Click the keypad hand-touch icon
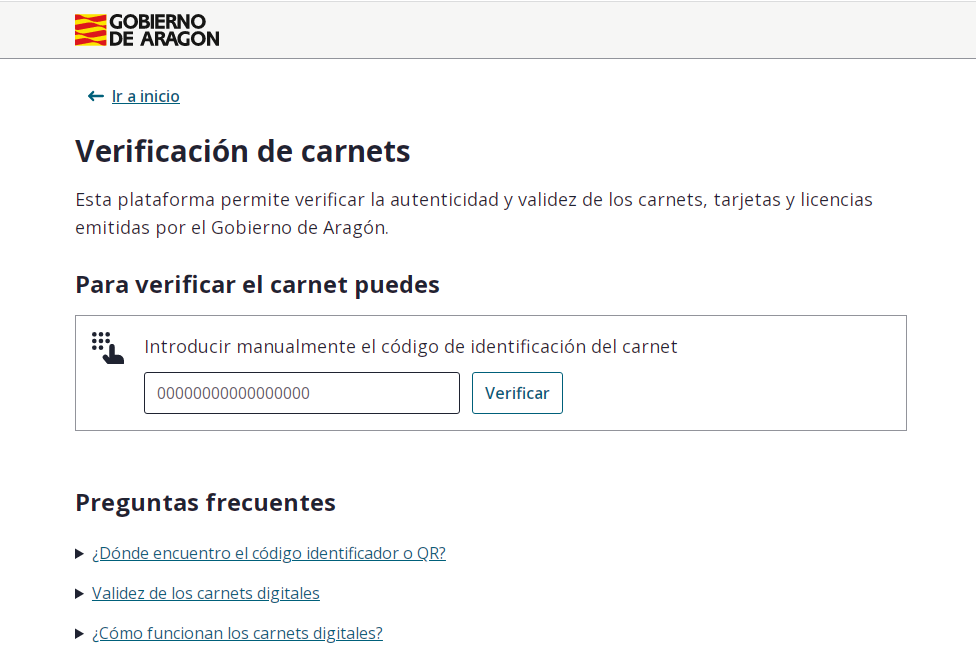 [x=107, y=348]
